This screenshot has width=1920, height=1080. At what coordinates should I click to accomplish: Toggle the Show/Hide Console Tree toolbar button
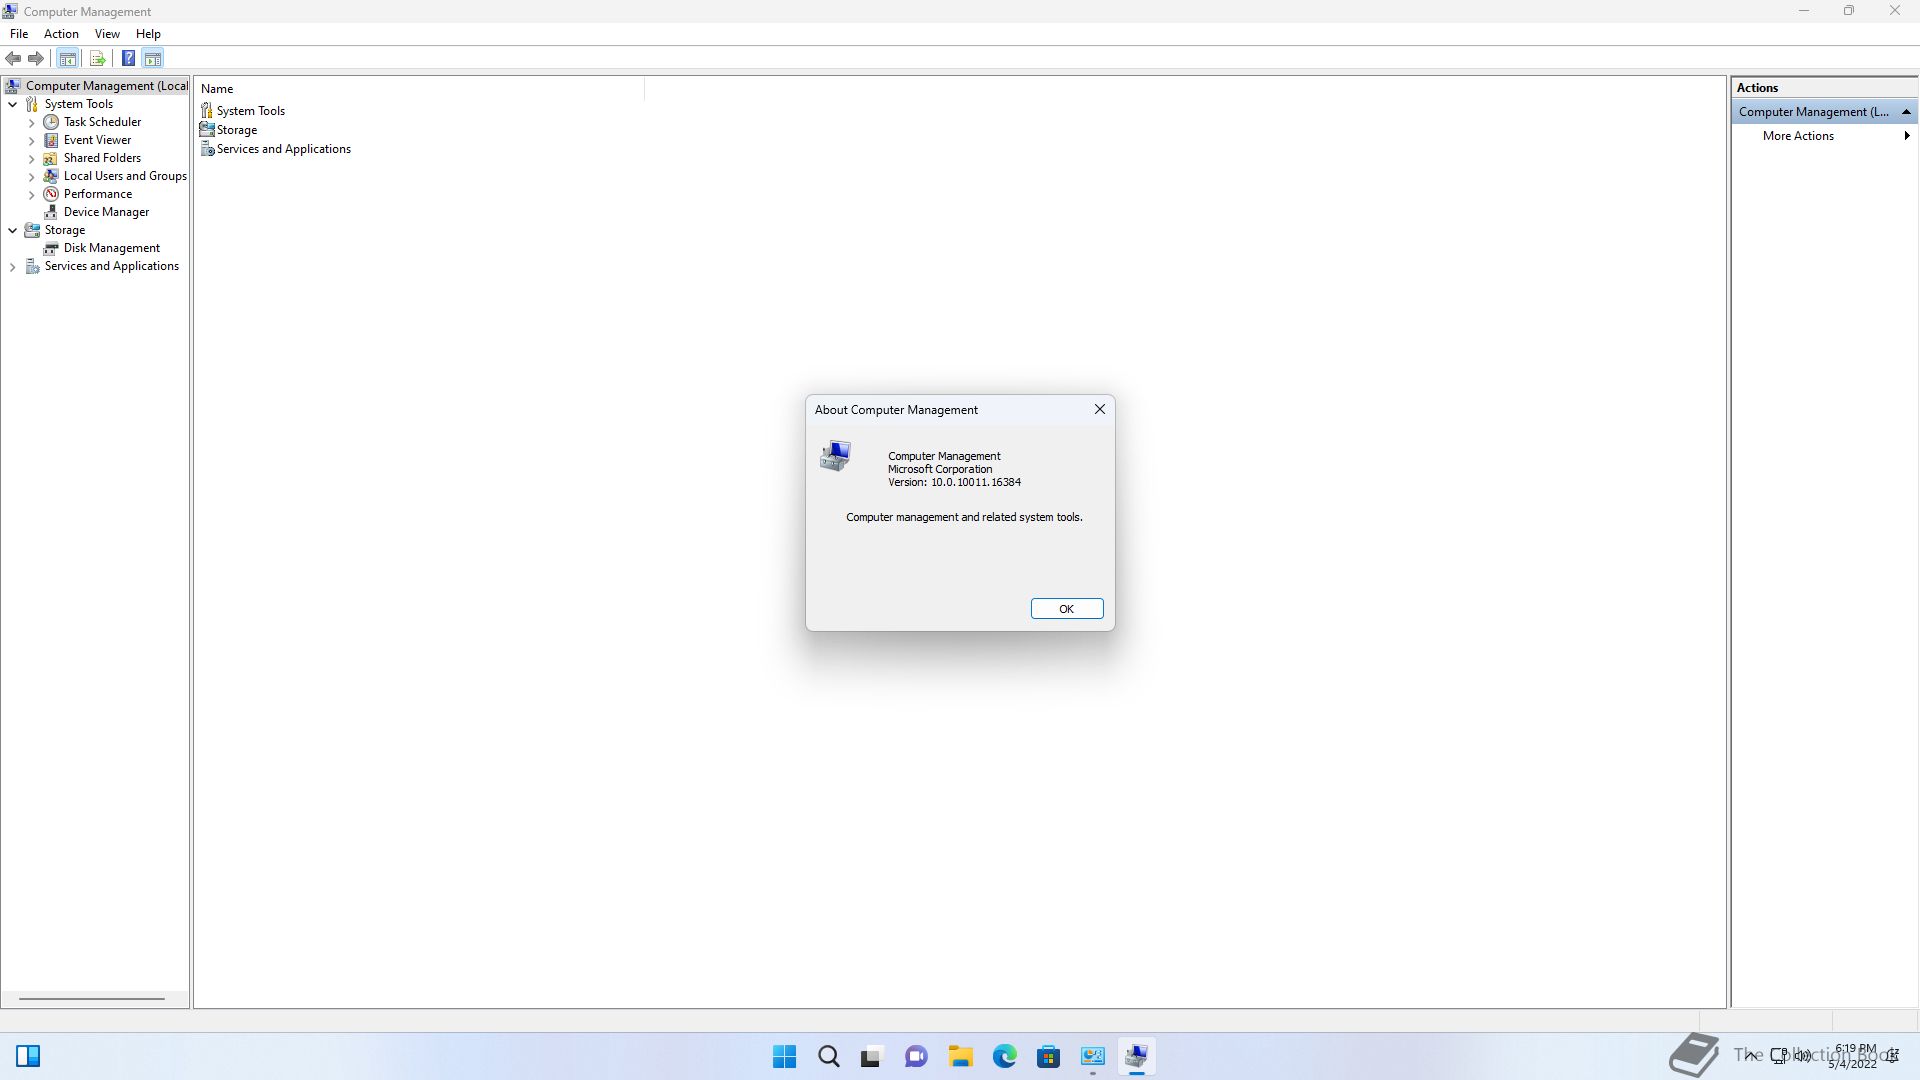[x=68, y=58]
